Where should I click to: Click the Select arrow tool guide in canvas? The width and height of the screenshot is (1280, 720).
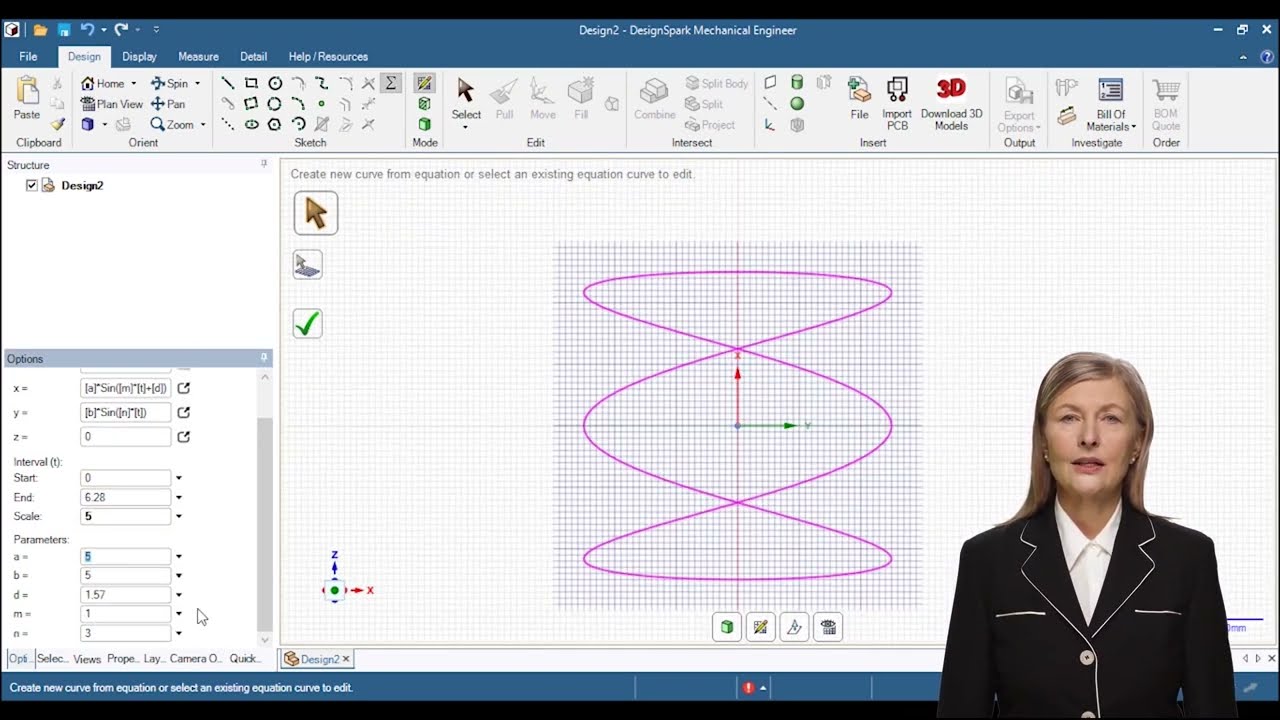pos(316,213)
